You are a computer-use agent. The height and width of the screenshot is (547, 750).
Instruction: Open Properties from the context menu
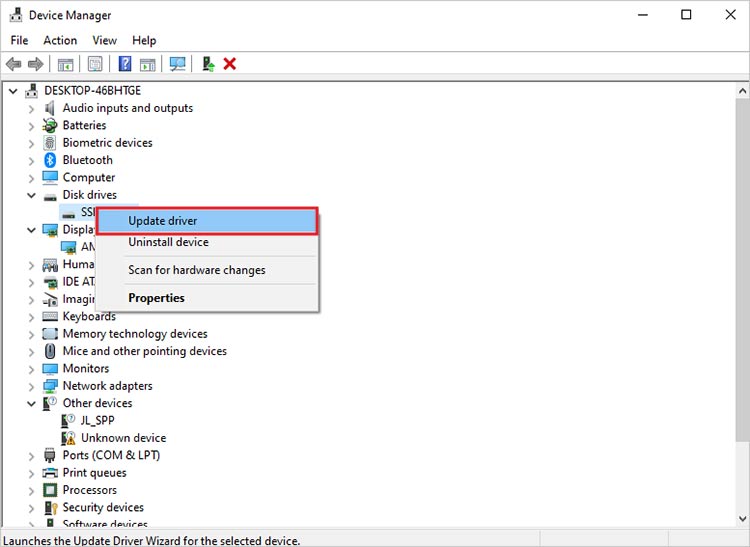click(156, 298)
